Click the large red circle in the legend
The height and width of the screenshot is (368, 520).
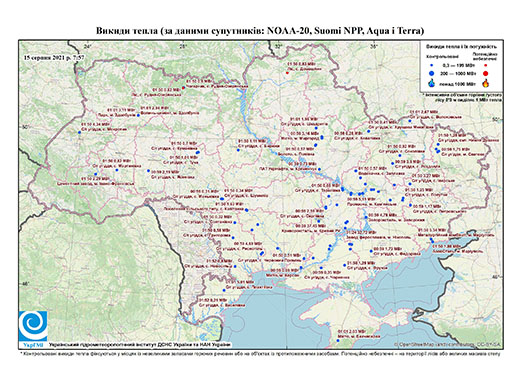pyautogui.click(x=486, y=73)
